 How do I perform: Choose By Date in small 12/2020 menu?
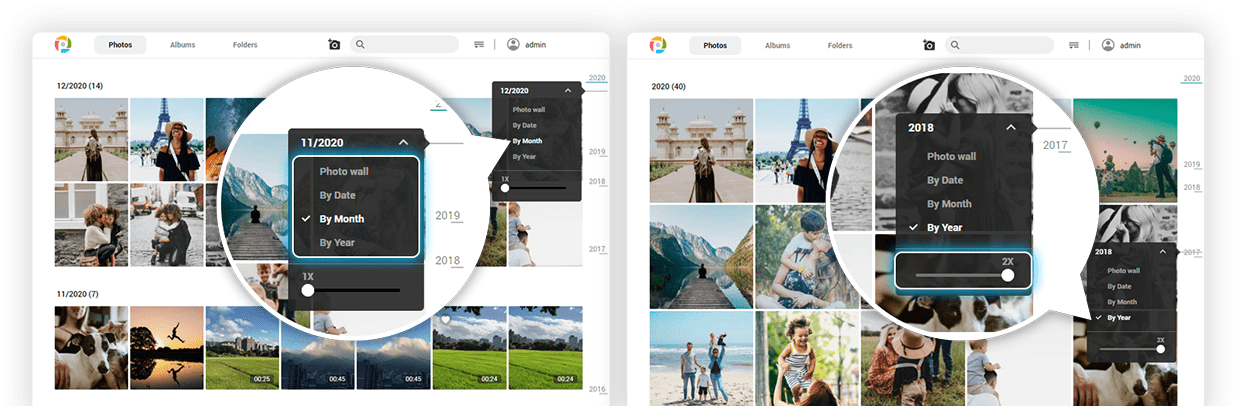[524, 125]
